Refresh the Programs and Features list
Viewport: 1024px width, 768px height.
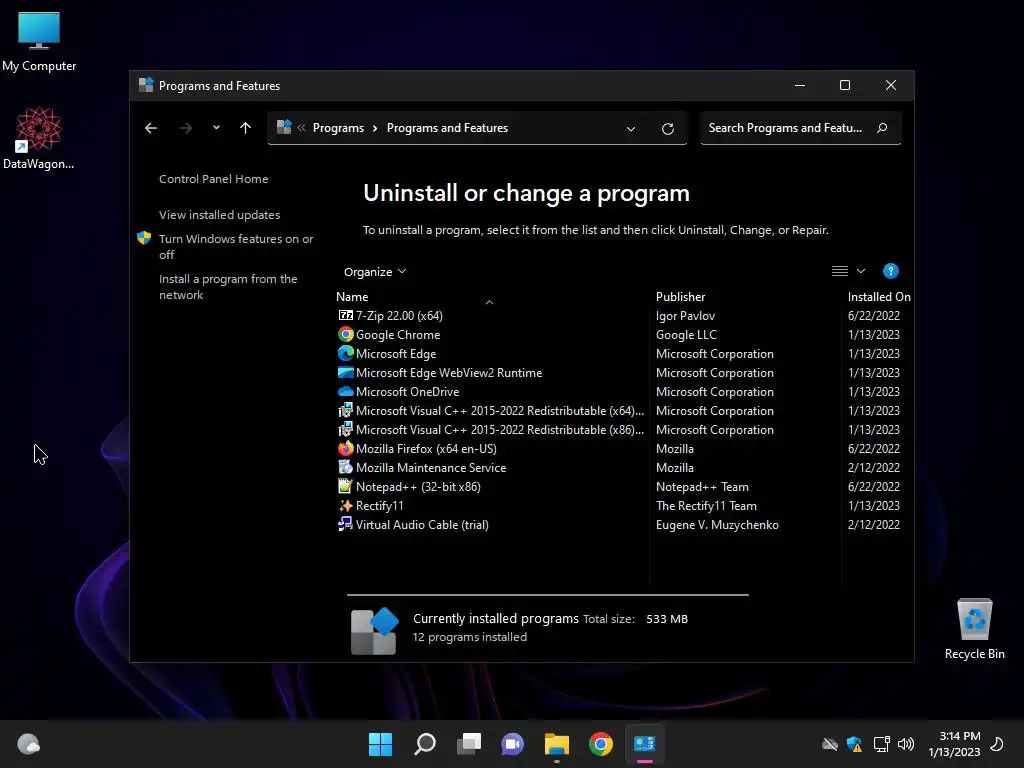coord(667,129)
